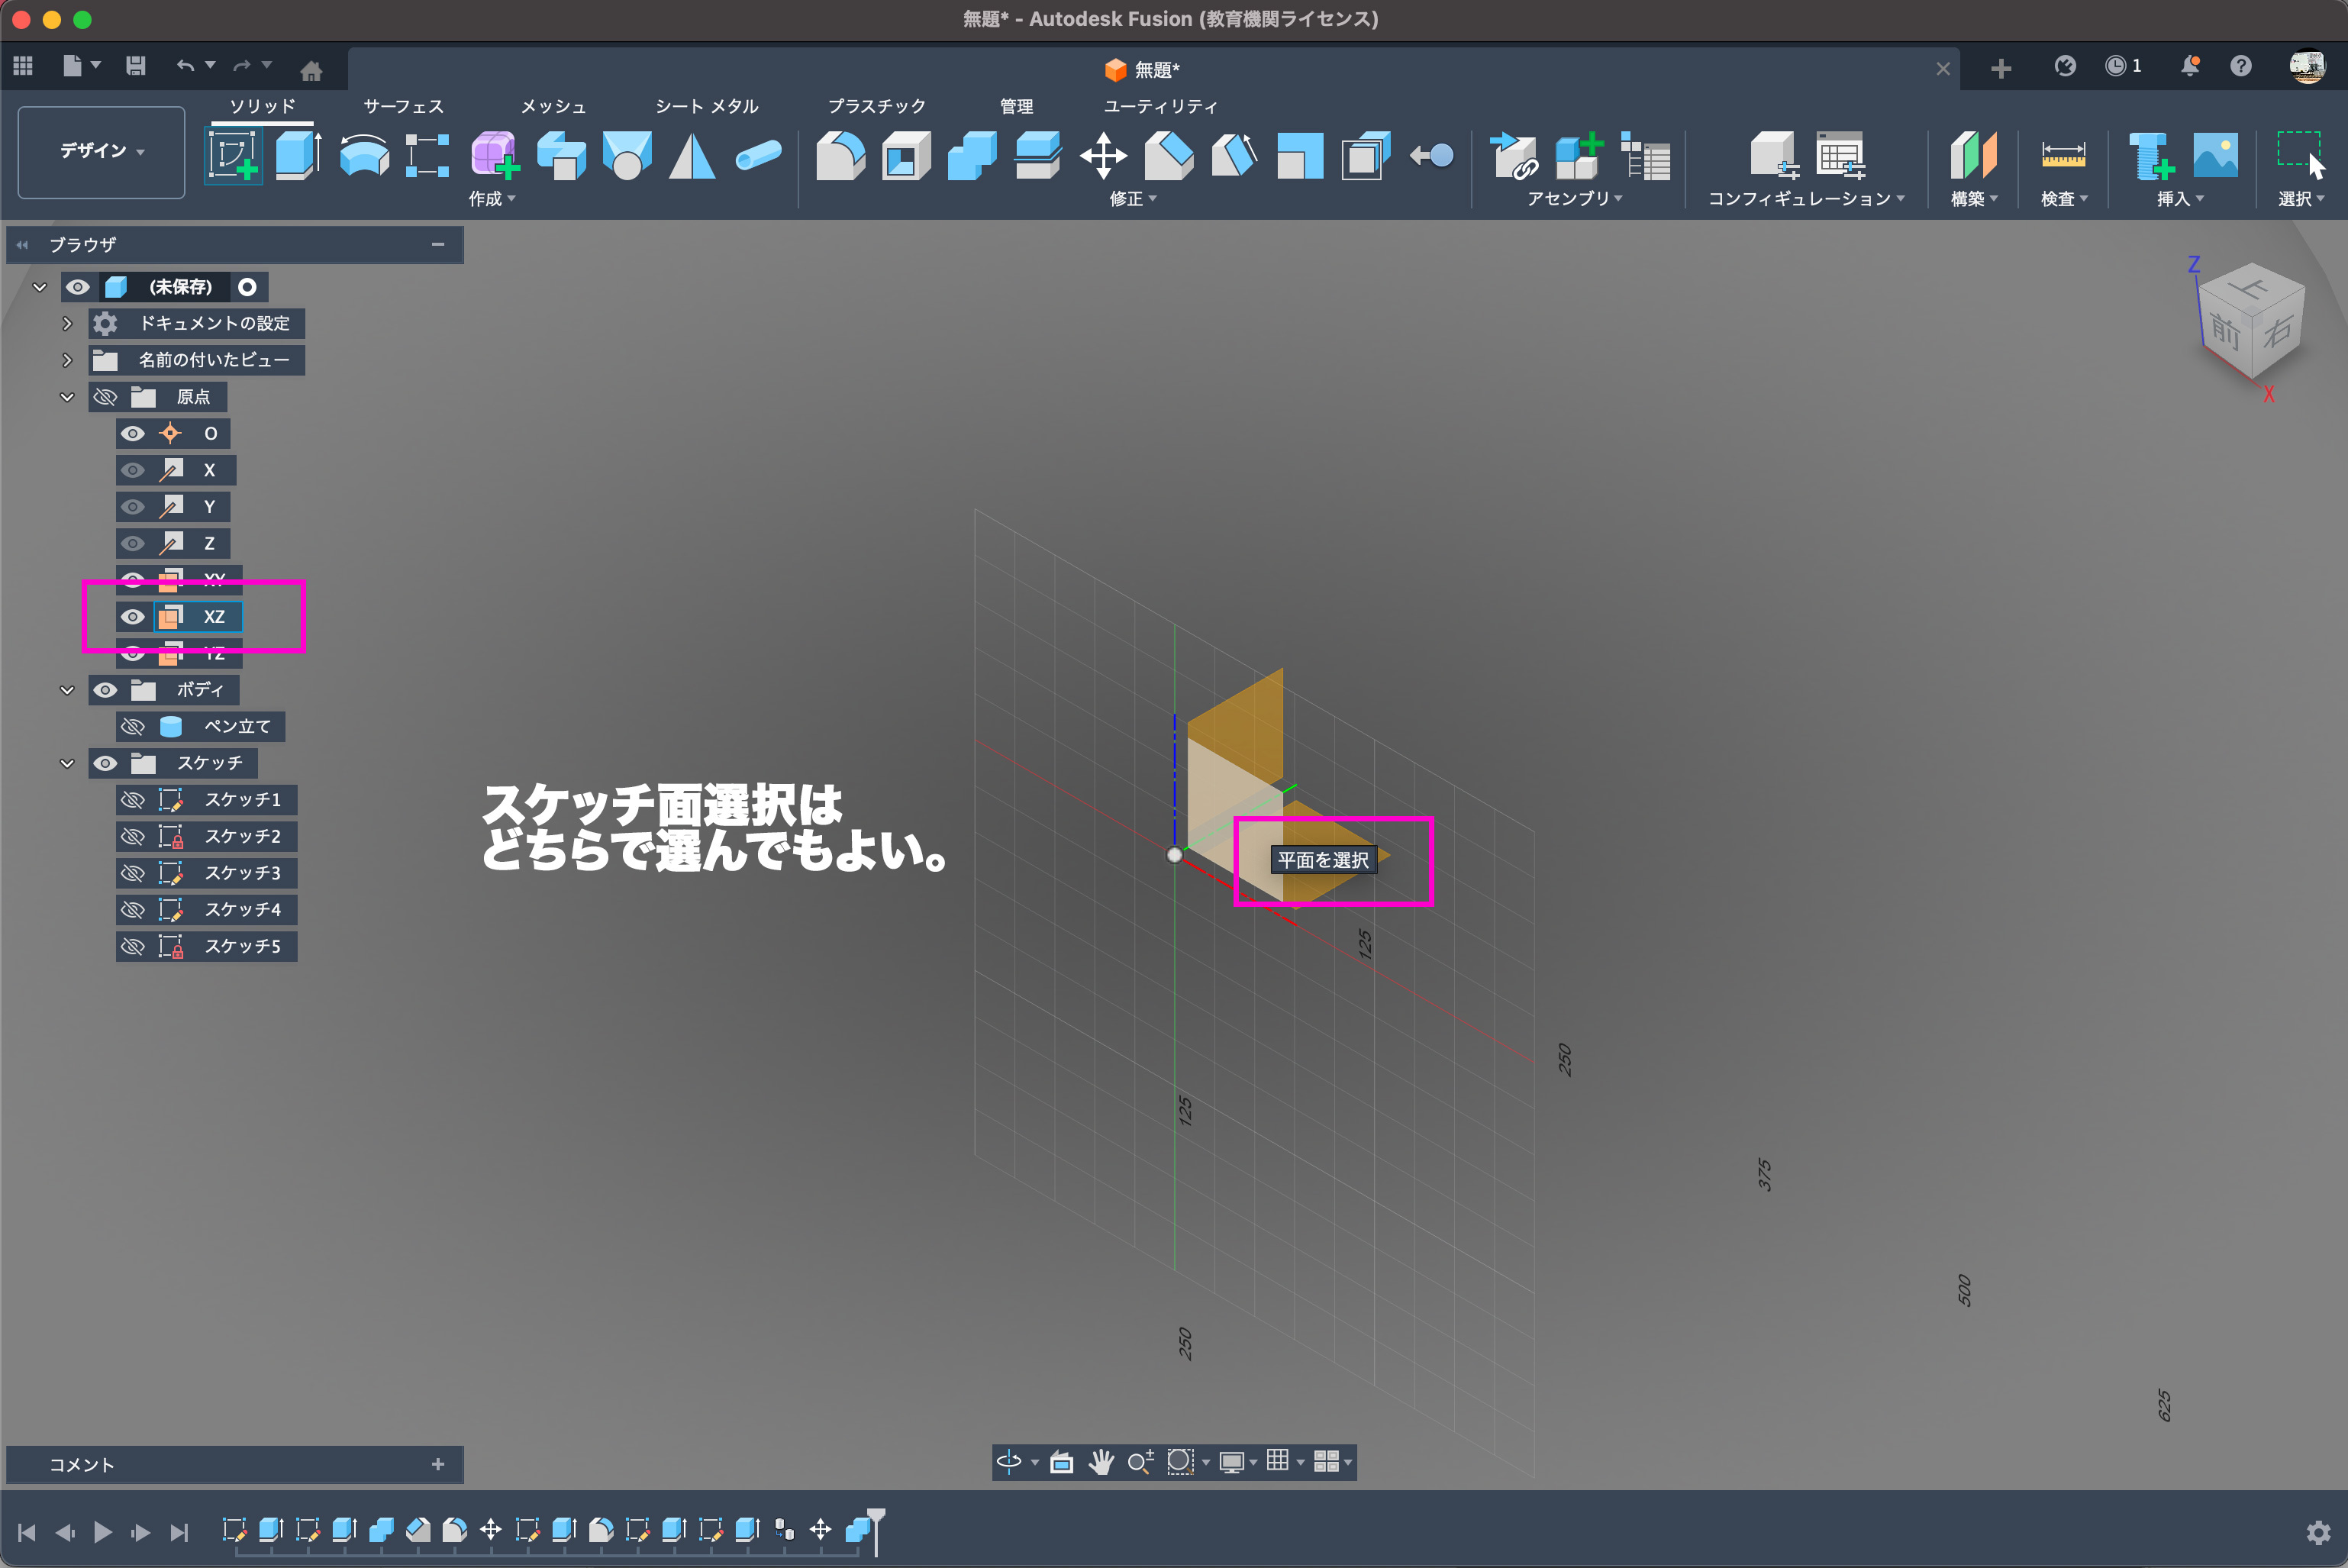The width and height of the screenshot is (2348, 1568).
Task: Toggle visibility of スケッチ1
Action: coord(133,800)
